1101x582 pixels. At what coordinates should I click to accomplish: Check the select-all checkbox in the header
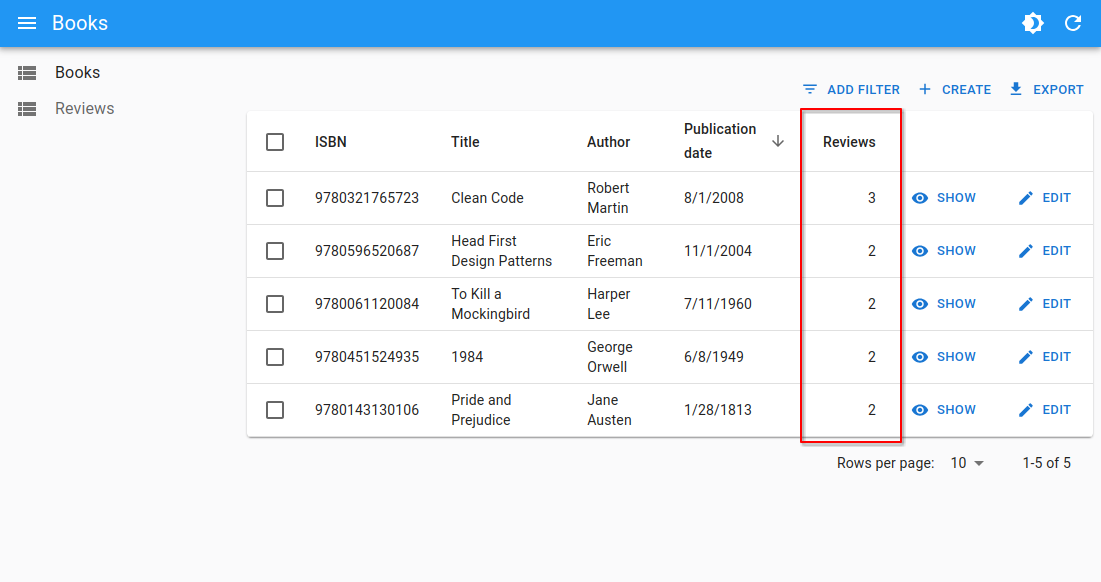275,142
